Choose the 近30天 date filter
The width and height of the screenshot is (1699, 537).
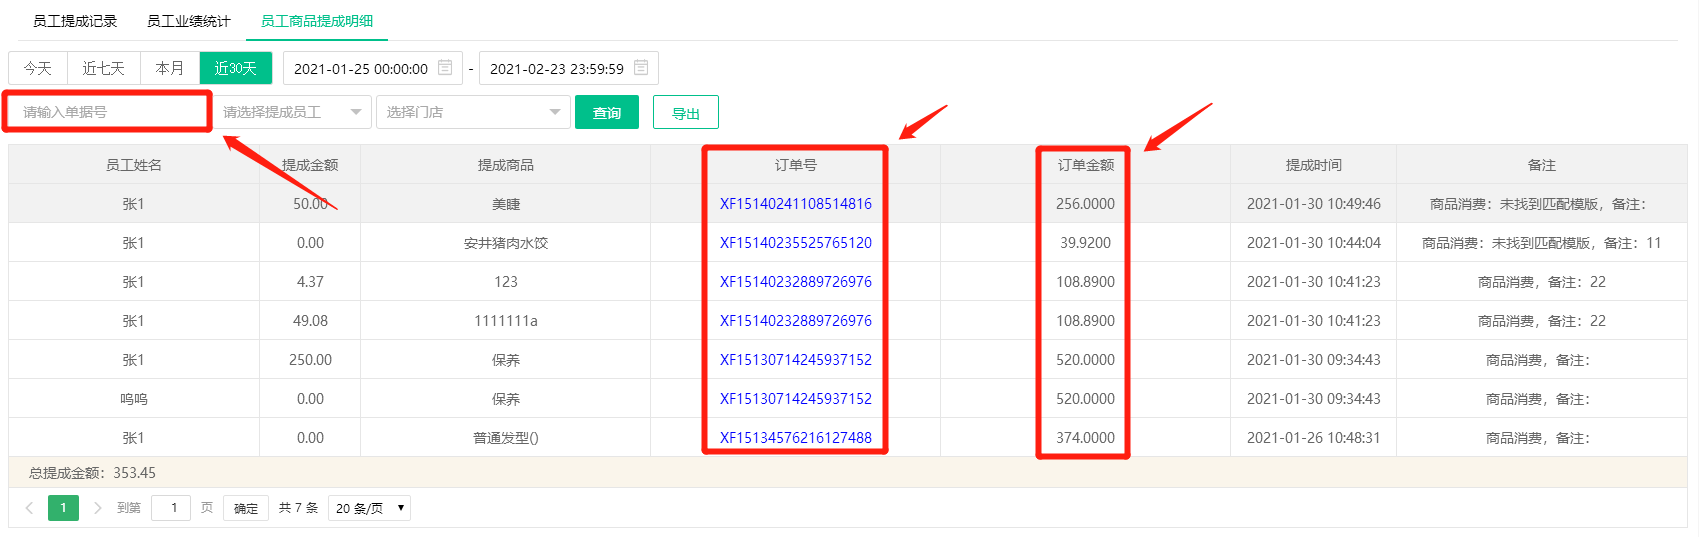[x=236, y=68]
